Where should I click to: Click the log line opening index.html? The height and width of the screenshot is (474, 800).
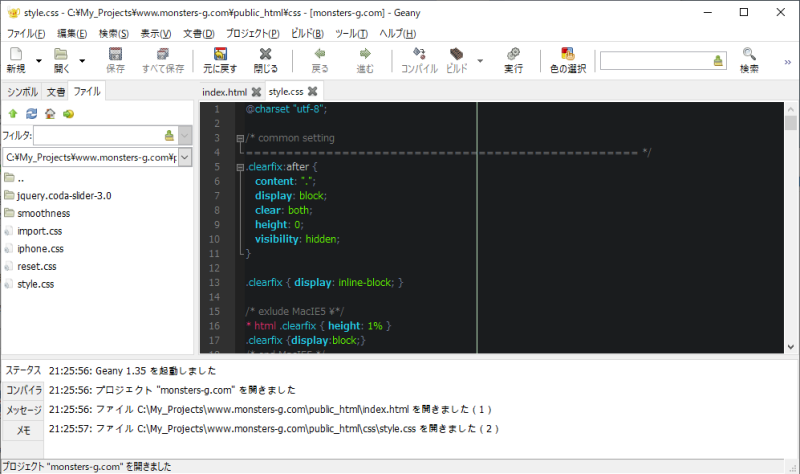click(x=270, y=409)
